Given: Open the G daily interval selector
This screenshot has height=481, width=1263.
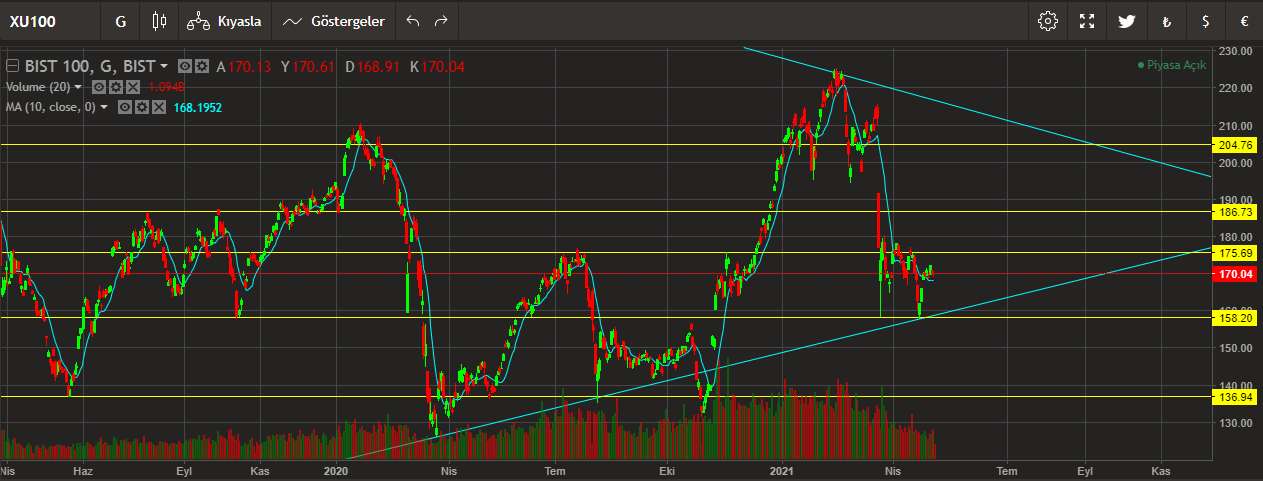Looking at the screenshot, I should point(121,20).
